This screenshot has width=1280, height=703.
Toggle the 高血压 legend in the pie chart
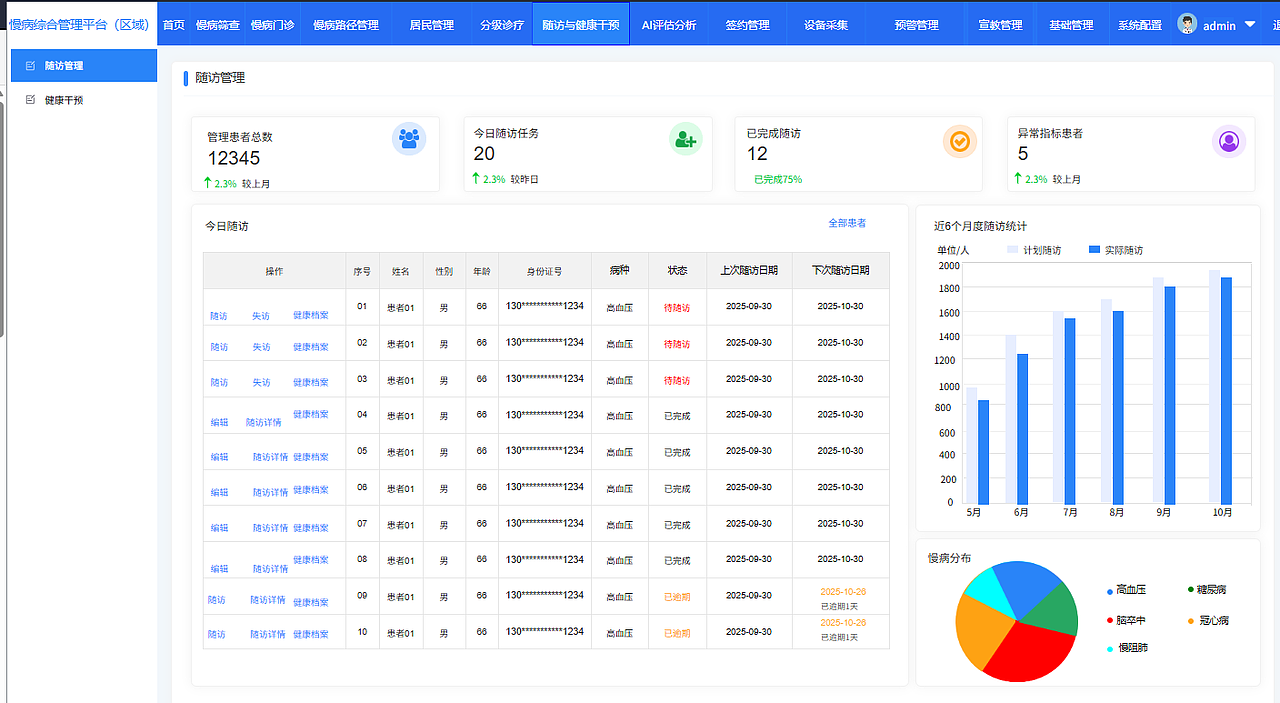click(x=1127, y=590)
